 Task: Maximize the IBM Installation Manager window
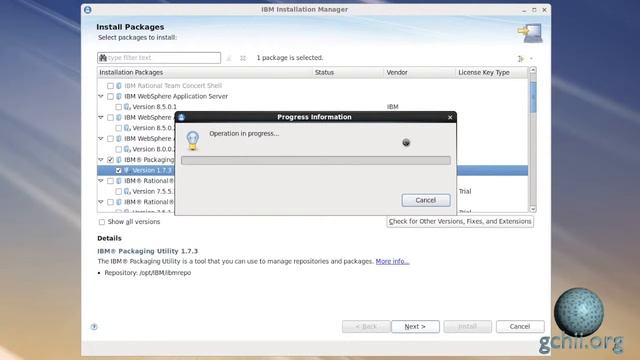point(534,10)
